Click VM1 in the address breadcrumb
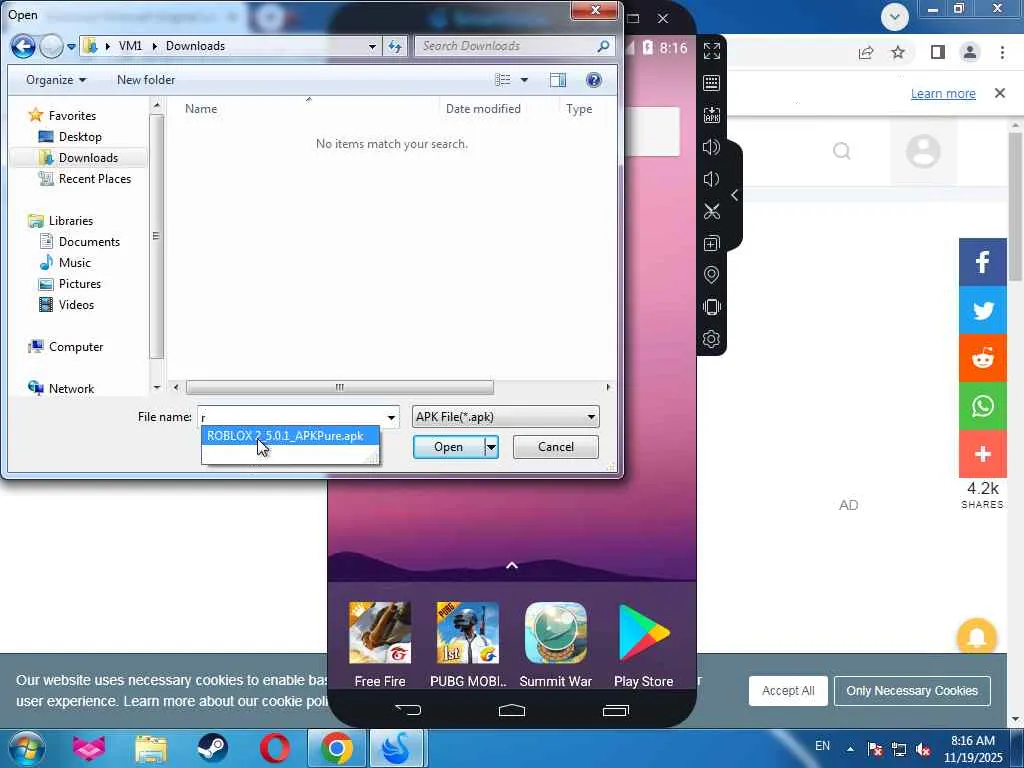 [x=130, y=46]
